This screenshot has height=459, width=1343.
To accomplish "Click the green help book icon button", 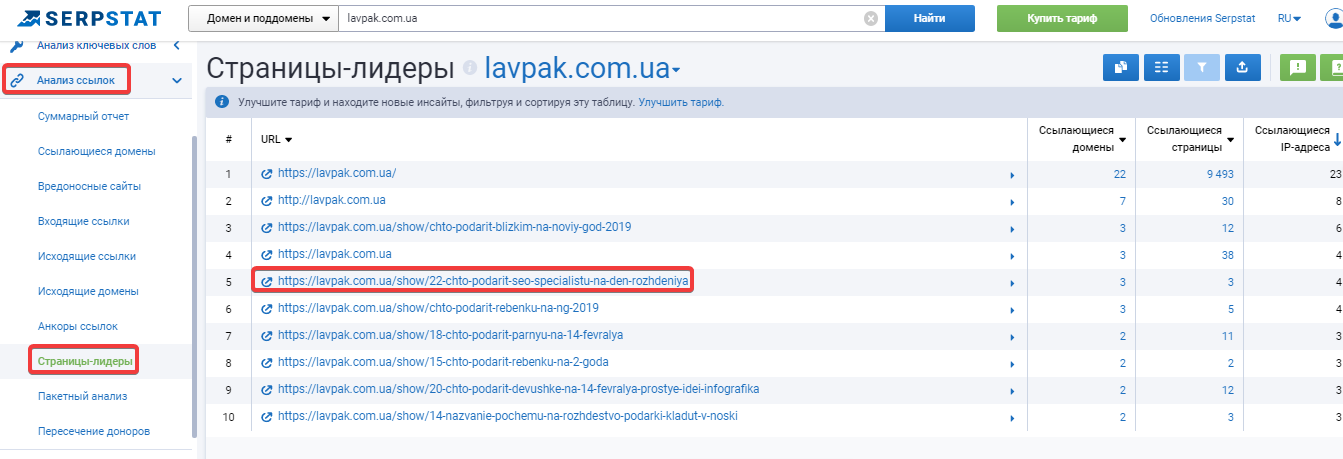I will pos(1332,67).
